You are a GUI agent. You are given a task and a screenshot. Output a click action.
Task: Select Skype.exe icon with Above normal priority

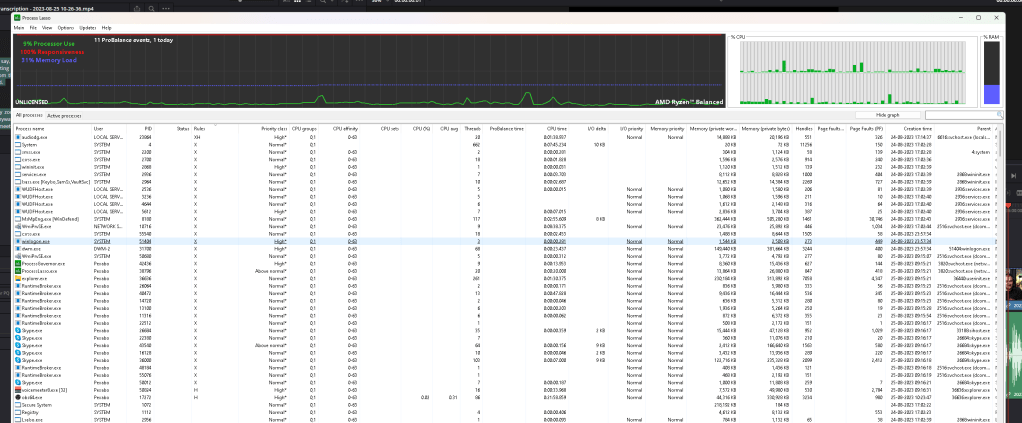pyautogui.click(x=18, y=345)
